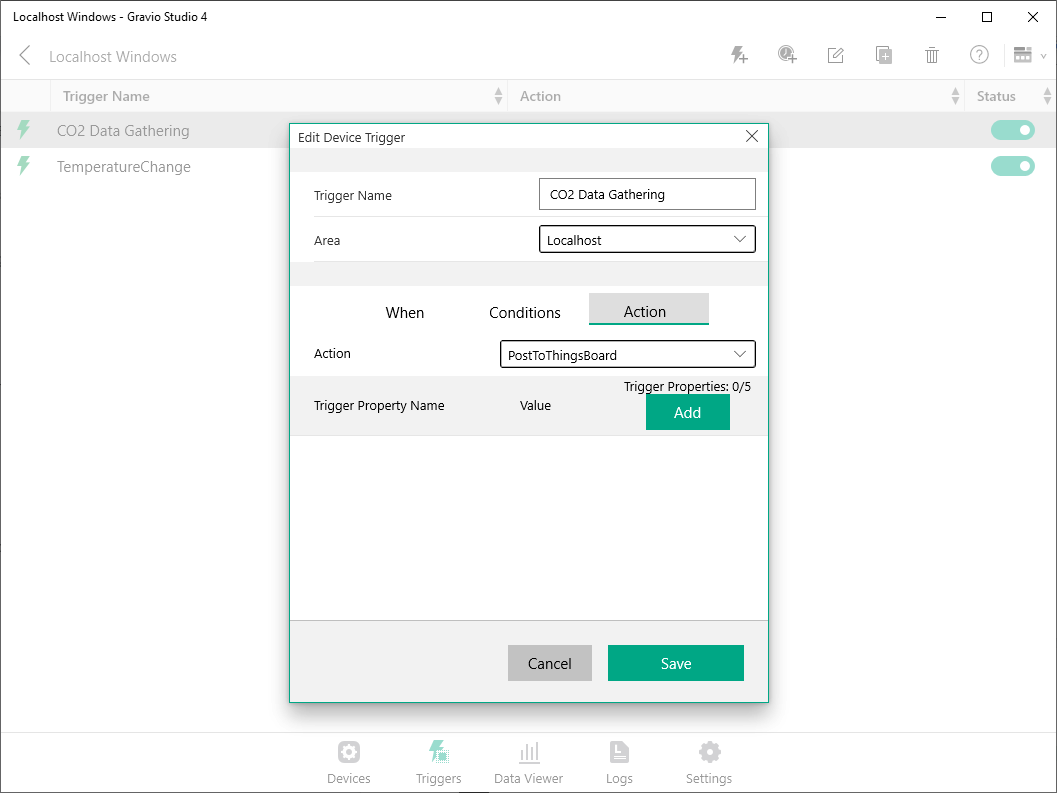Duplicate the selected trigger via the copy icon
This screenshot has width=1057, height=793.
(x=883, y=55)
